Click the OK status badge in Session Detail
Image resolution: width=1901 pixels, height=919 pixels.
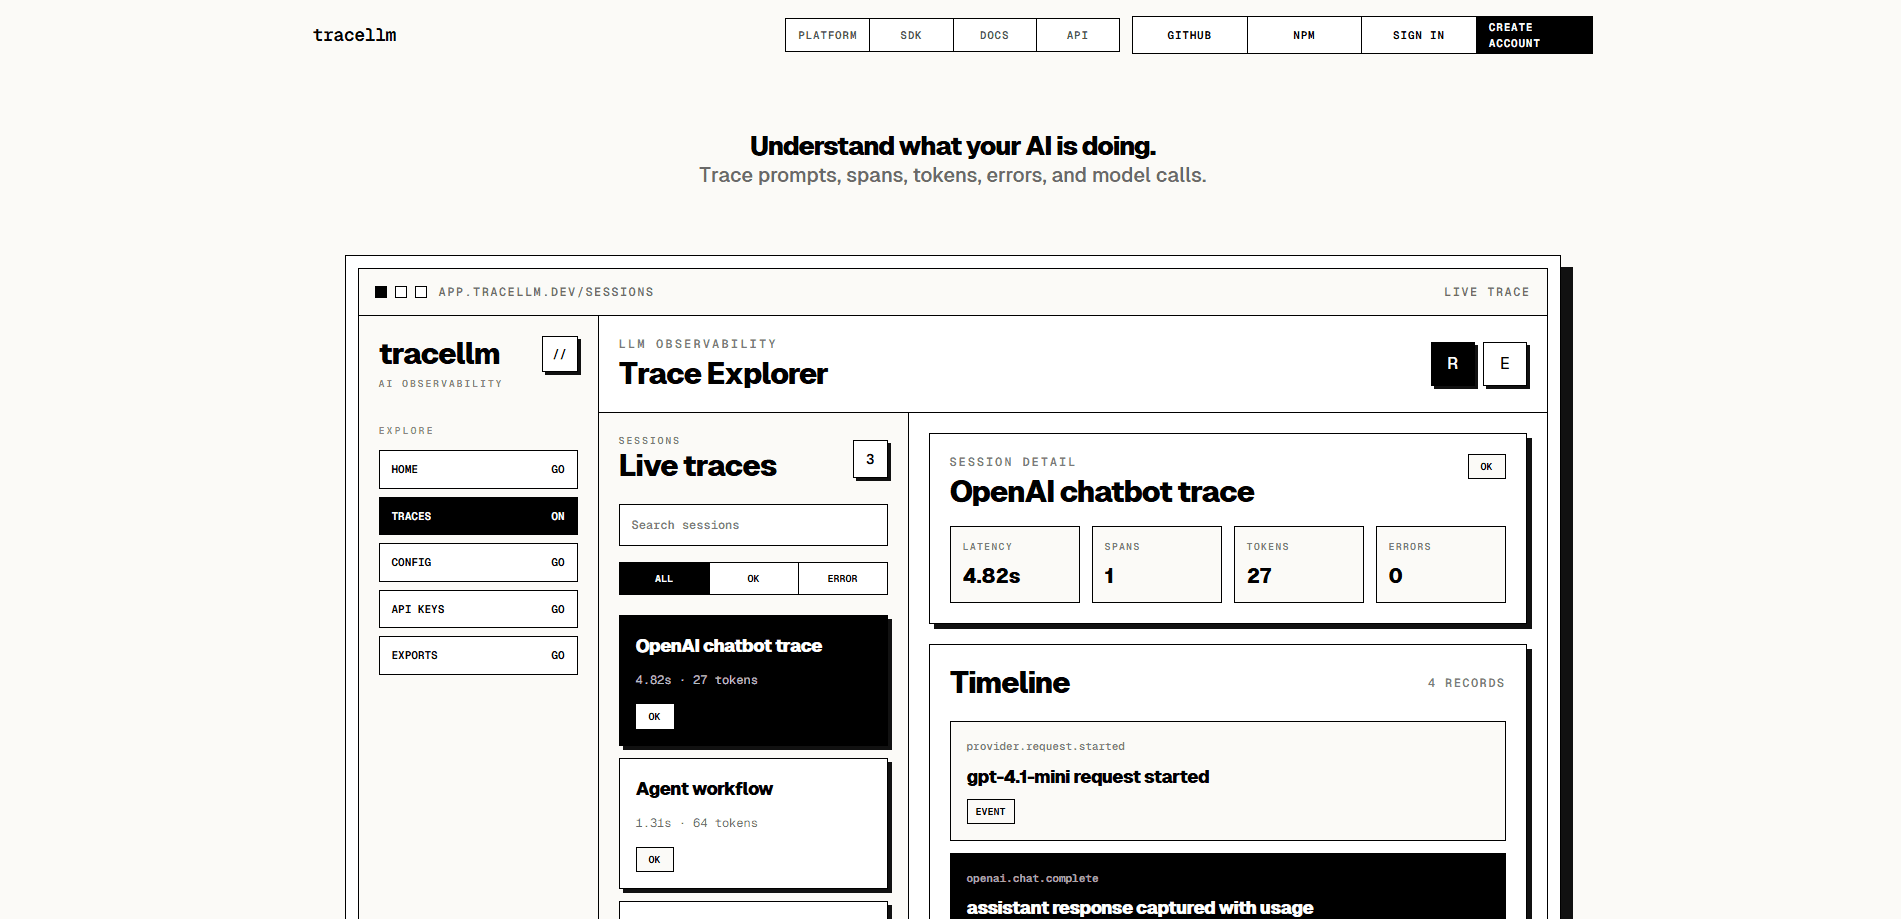[1487, 467]
